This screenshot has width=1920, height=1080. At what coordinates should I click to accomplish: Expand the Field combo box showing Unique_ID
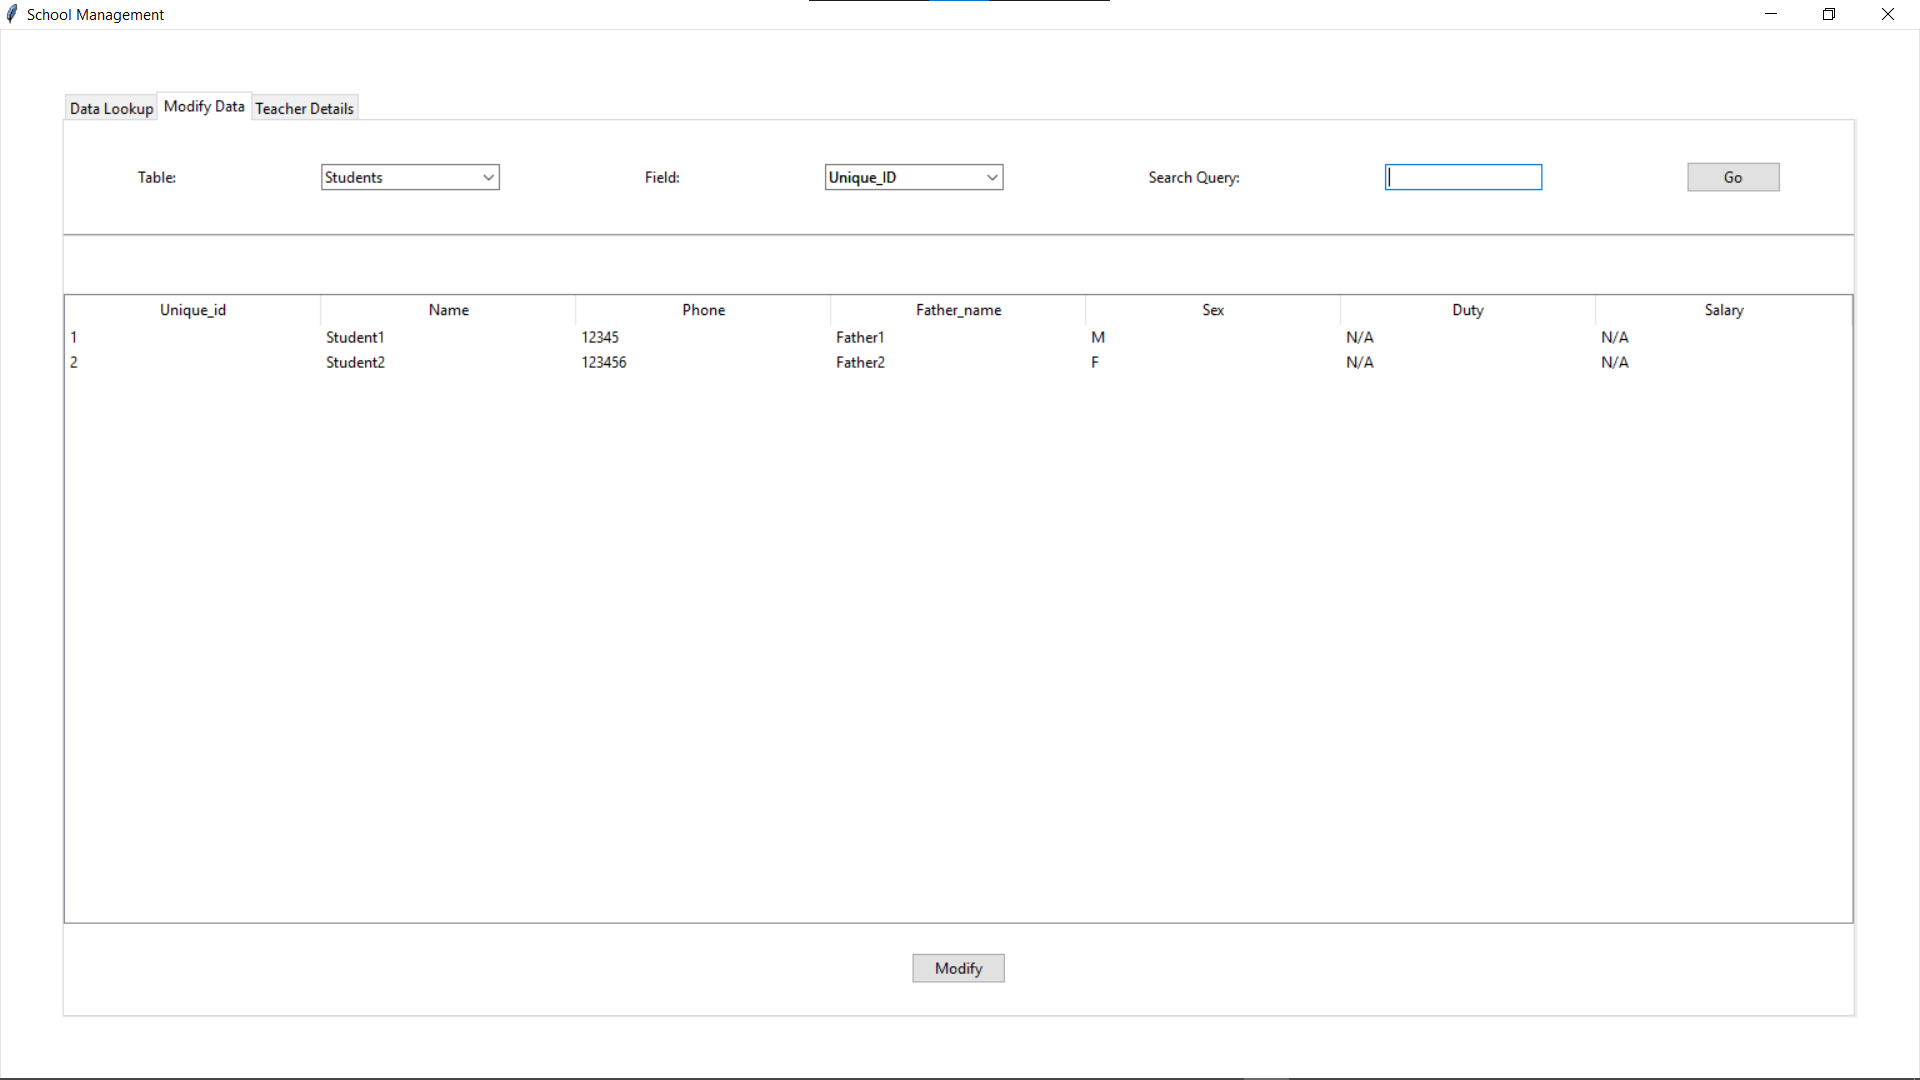click(x=914, y=177)
